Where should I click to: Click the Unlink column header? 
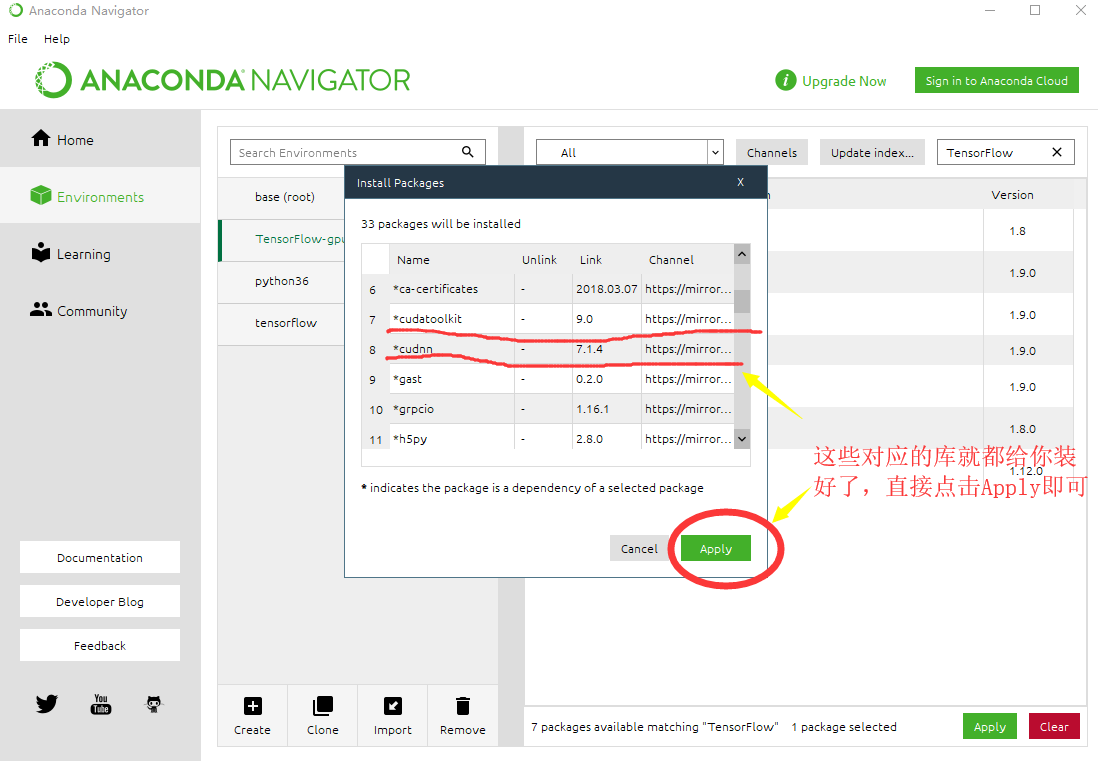point(539,260)
